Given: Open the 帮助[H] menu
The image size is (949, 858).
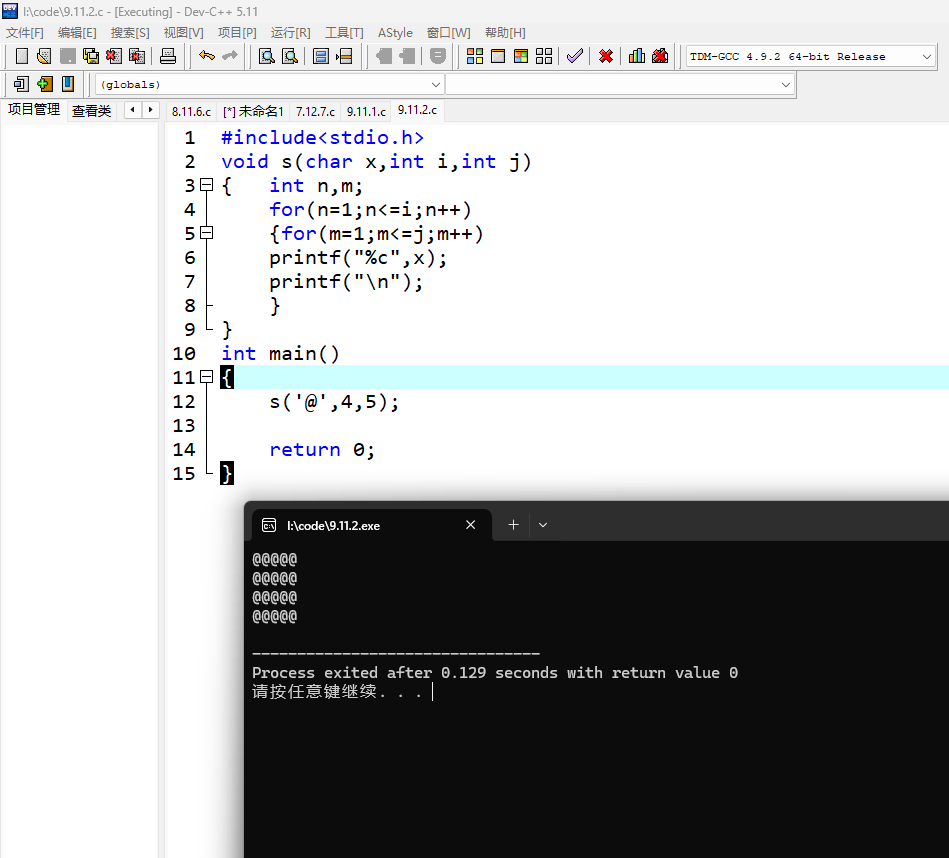Looking at the screenshot, I should (505, 33).
